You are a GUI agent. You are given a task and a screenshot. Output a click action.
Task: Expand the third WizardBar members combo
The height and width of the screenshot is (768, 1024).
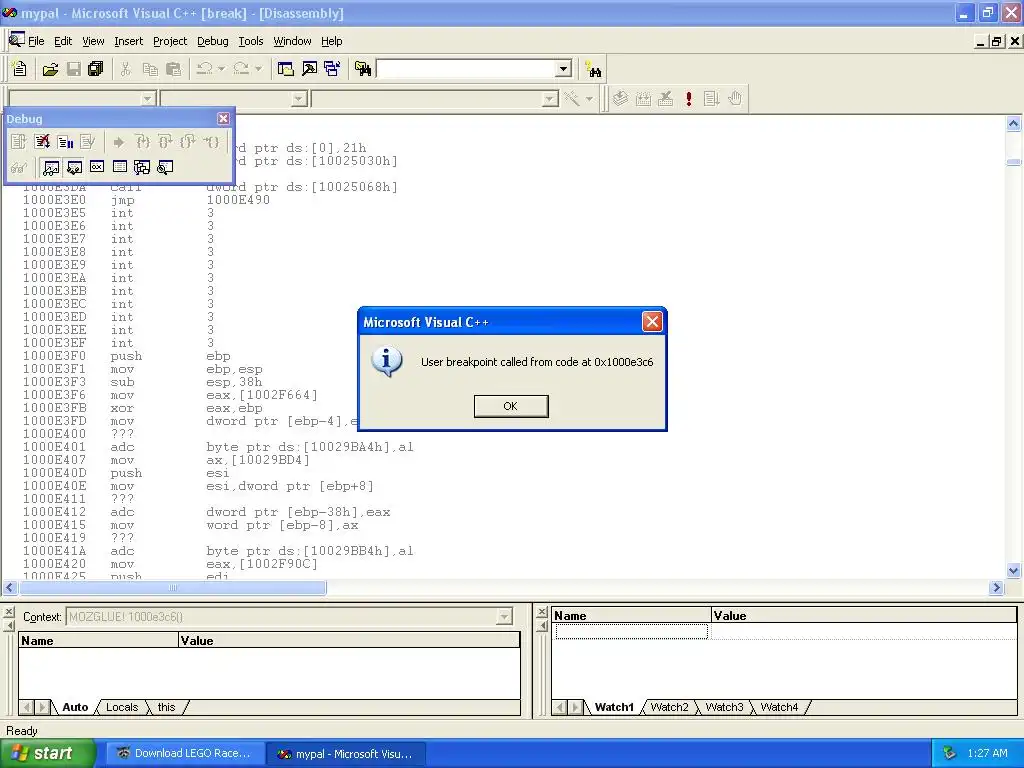pos(550,99)
